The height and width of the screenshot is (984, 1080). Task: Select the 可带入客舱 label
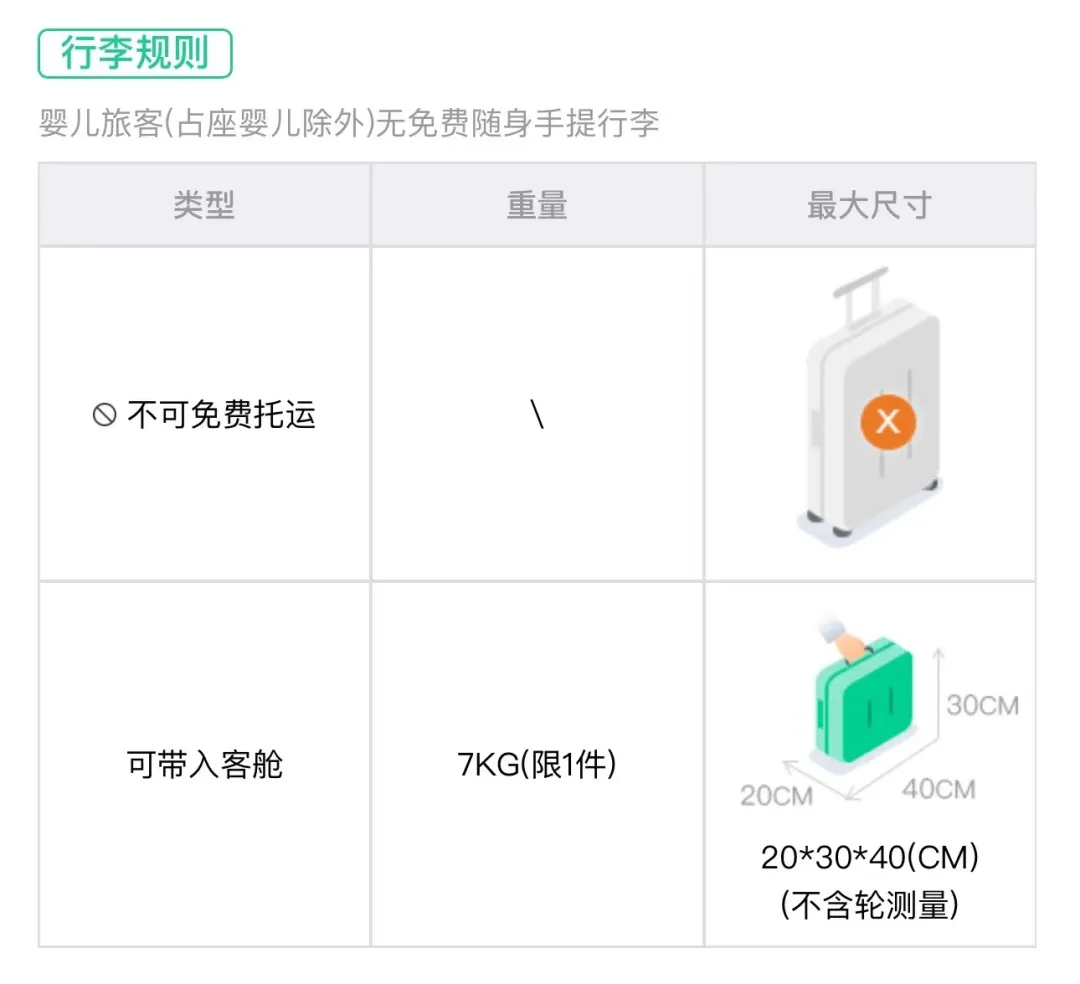point(205,765)
